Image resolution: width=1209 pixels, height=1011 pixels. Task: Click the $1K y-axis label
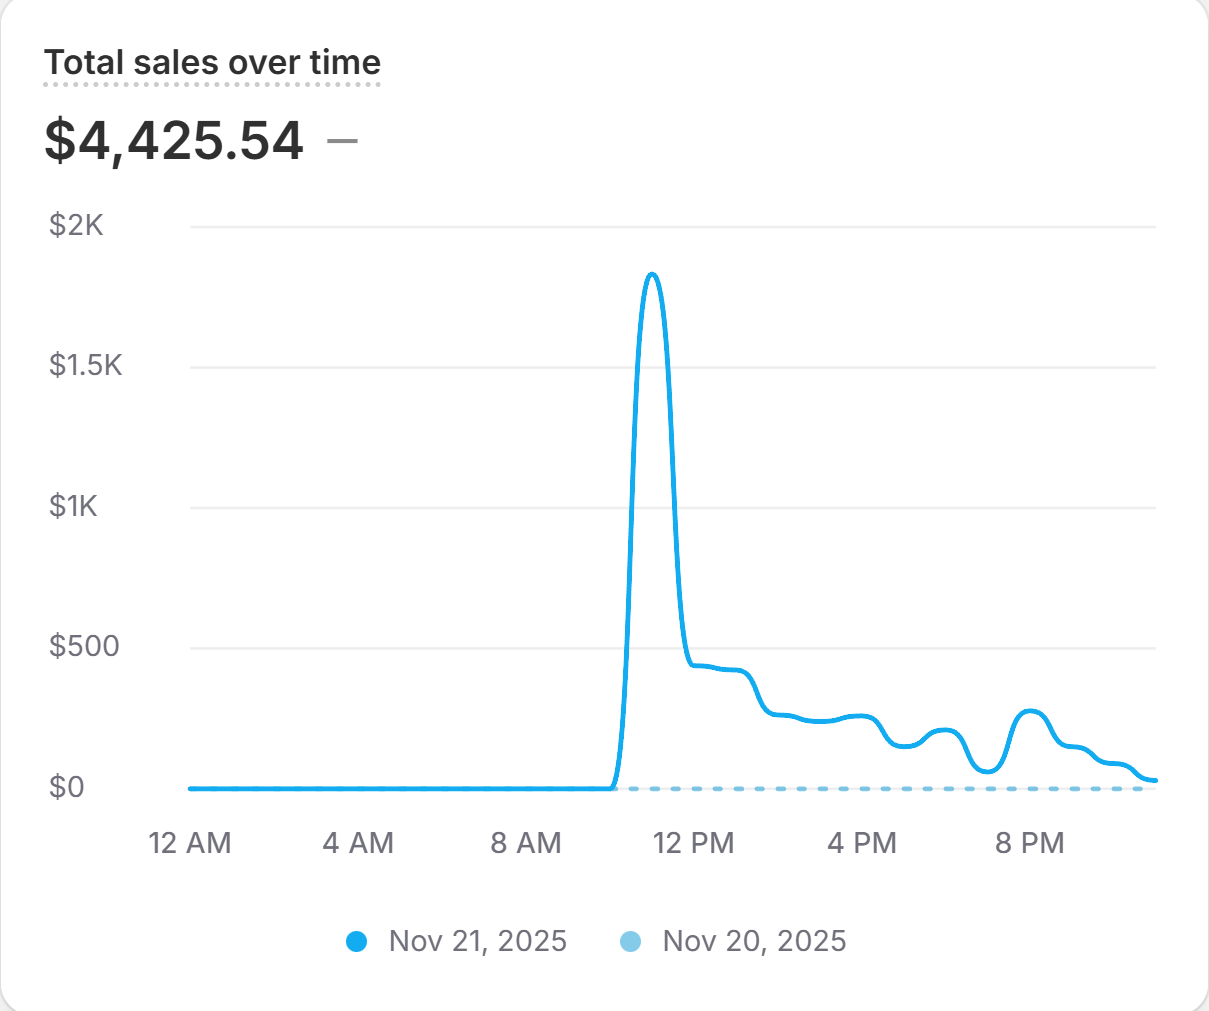point(74,506)
